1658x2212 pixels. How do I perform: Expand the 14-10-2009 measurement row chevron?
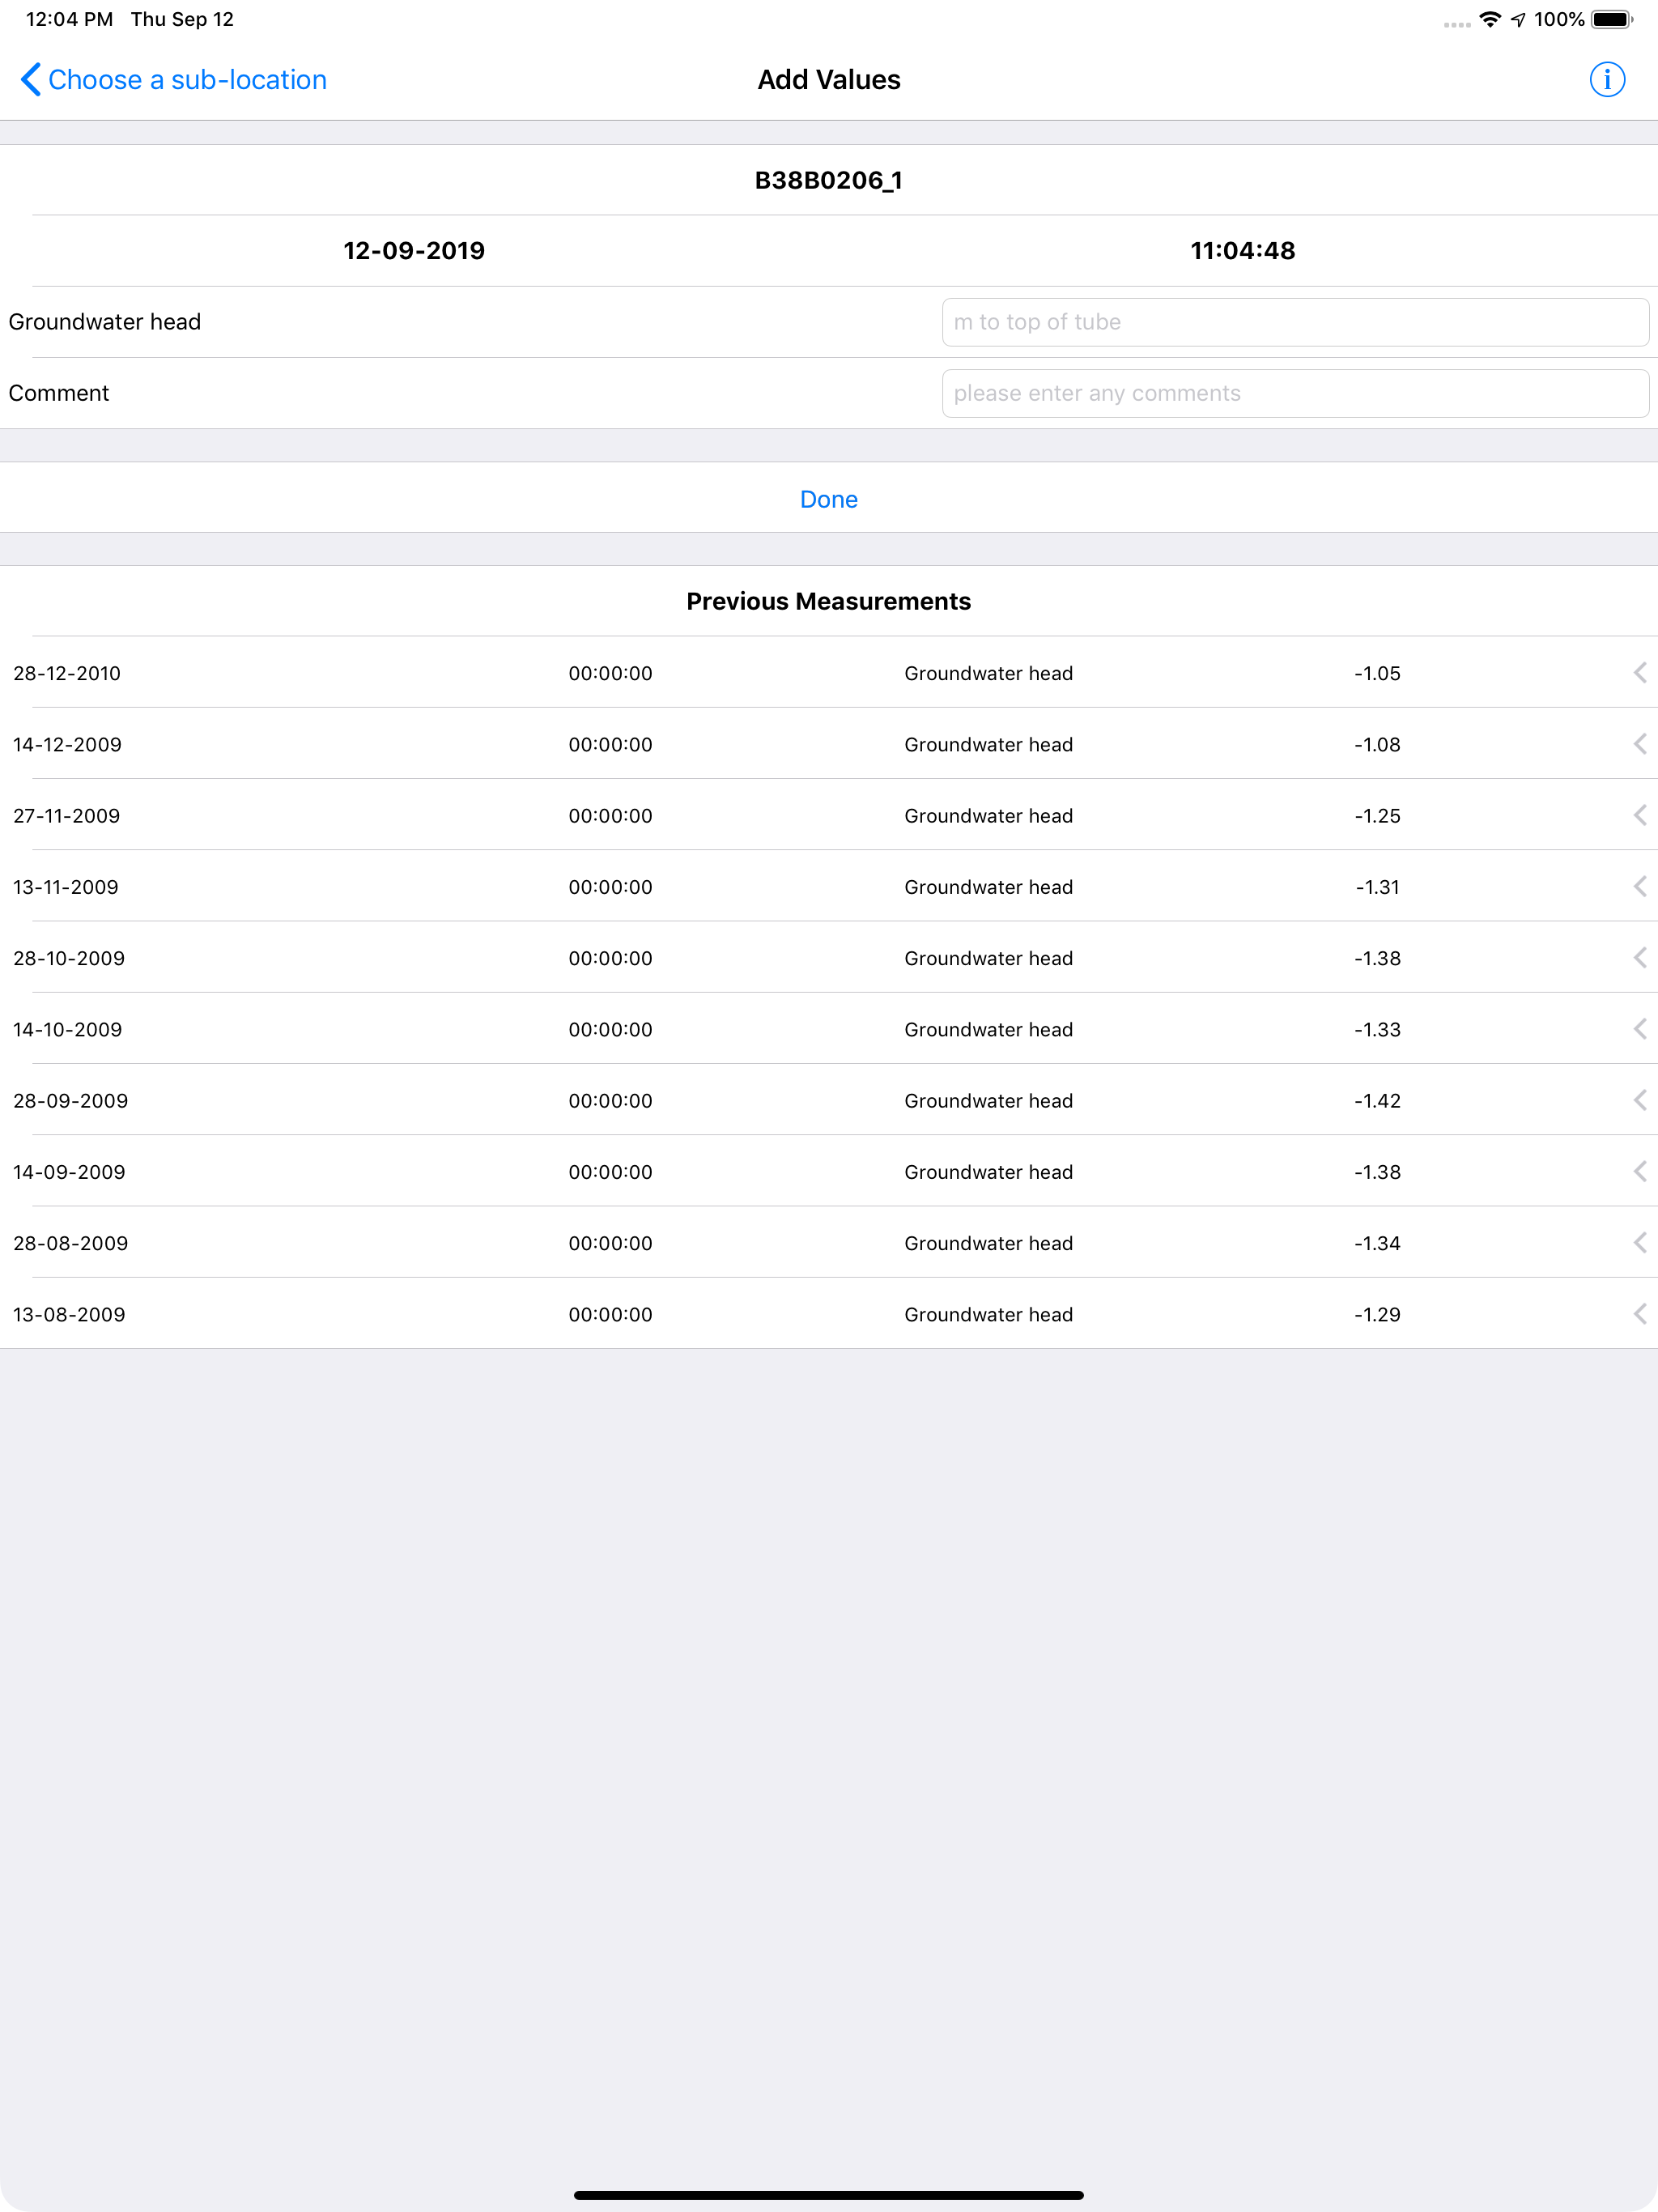[x=1640, y=1029]
